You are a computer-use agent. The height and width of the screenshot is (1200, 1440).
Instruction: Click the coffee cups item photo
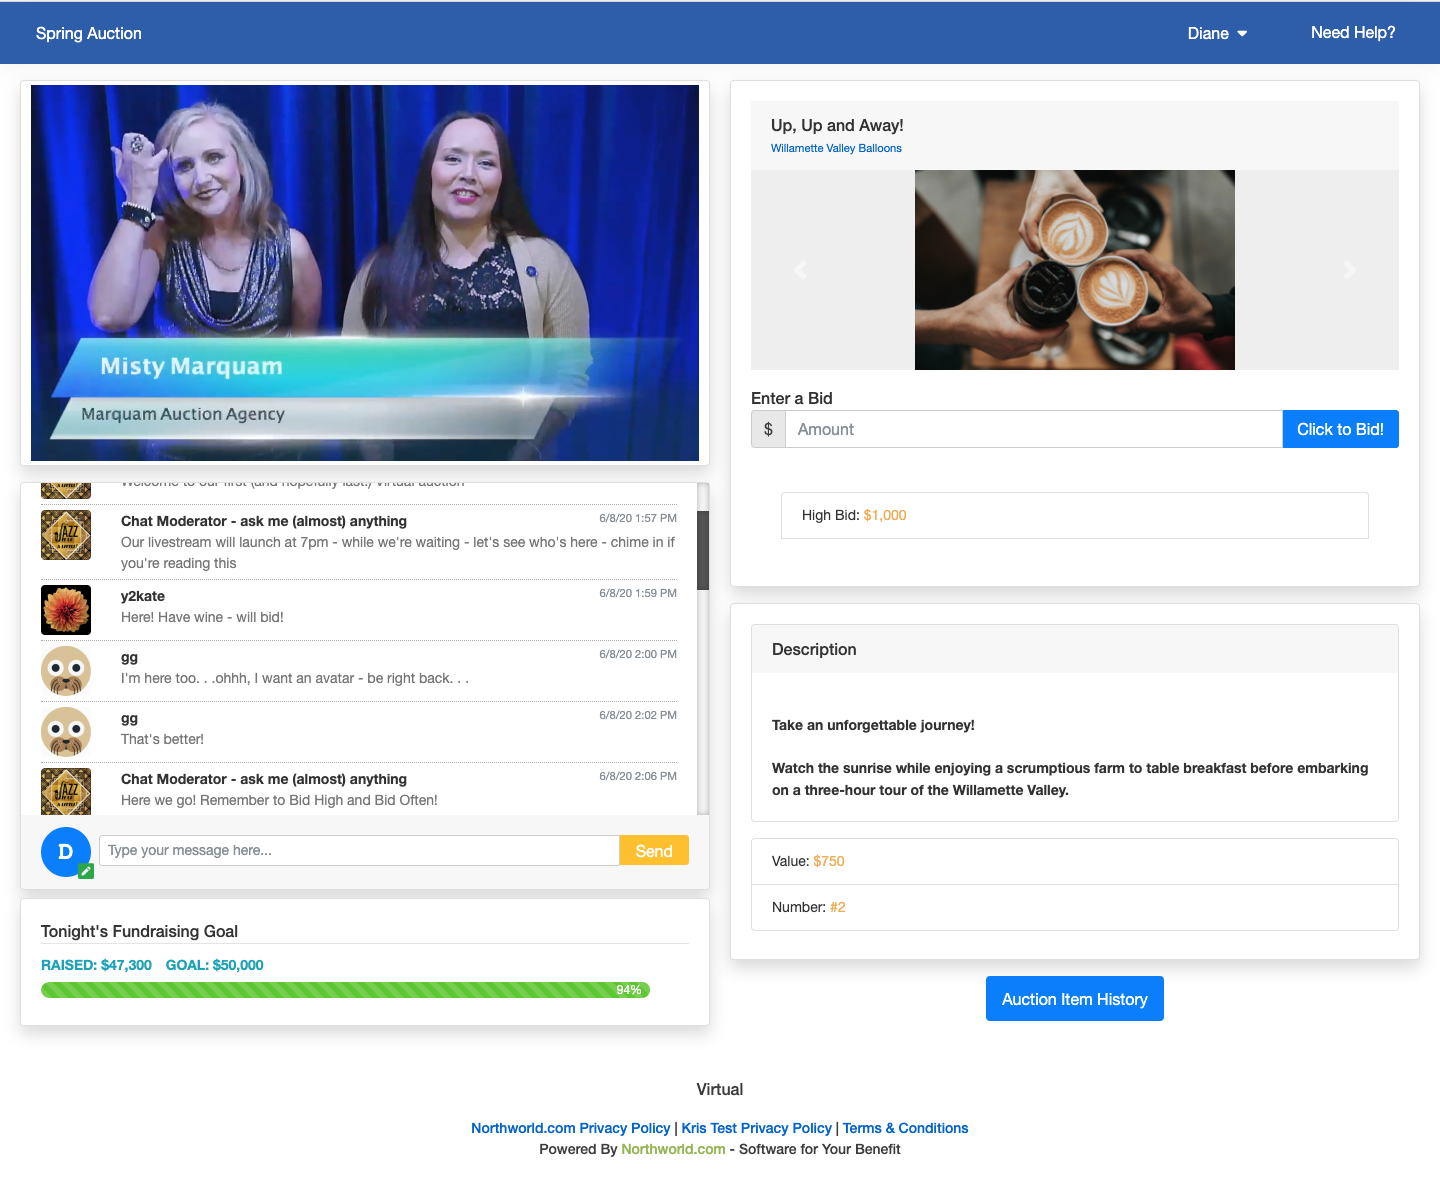tap(1075, 270)
